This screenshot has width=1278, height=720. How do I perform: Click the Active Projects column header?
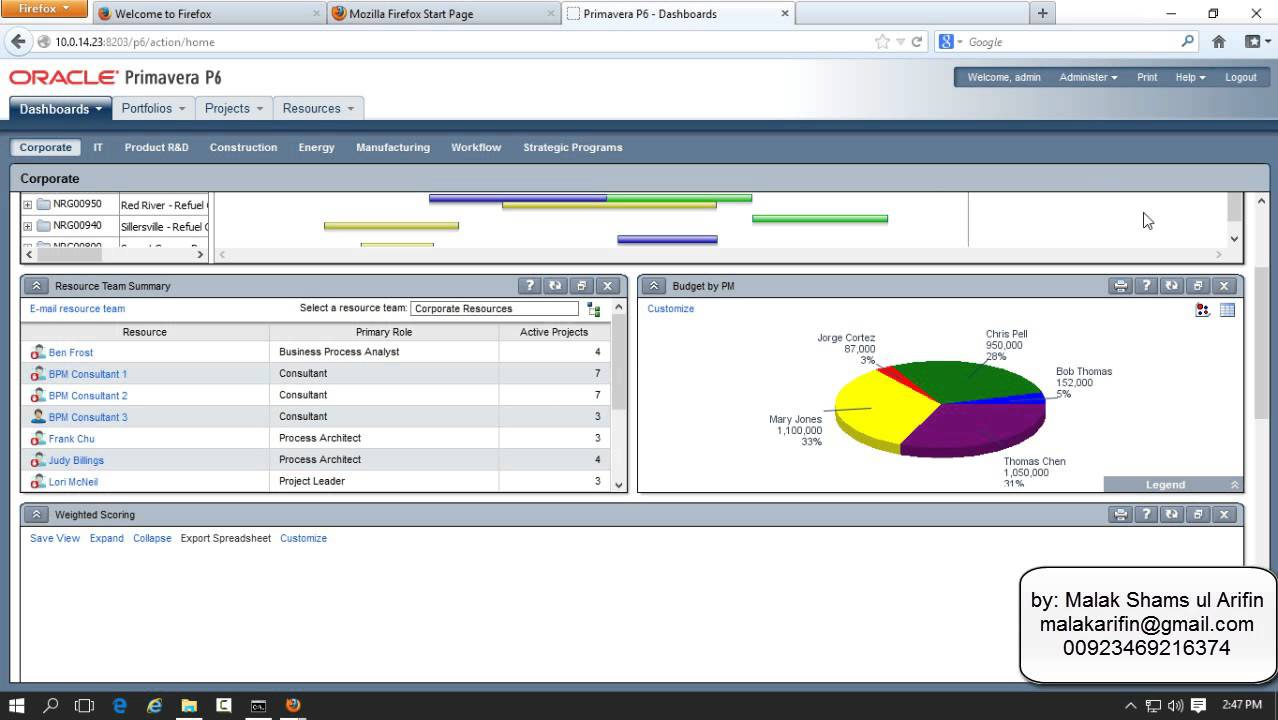pyautogui.click(x=554, y=332)
